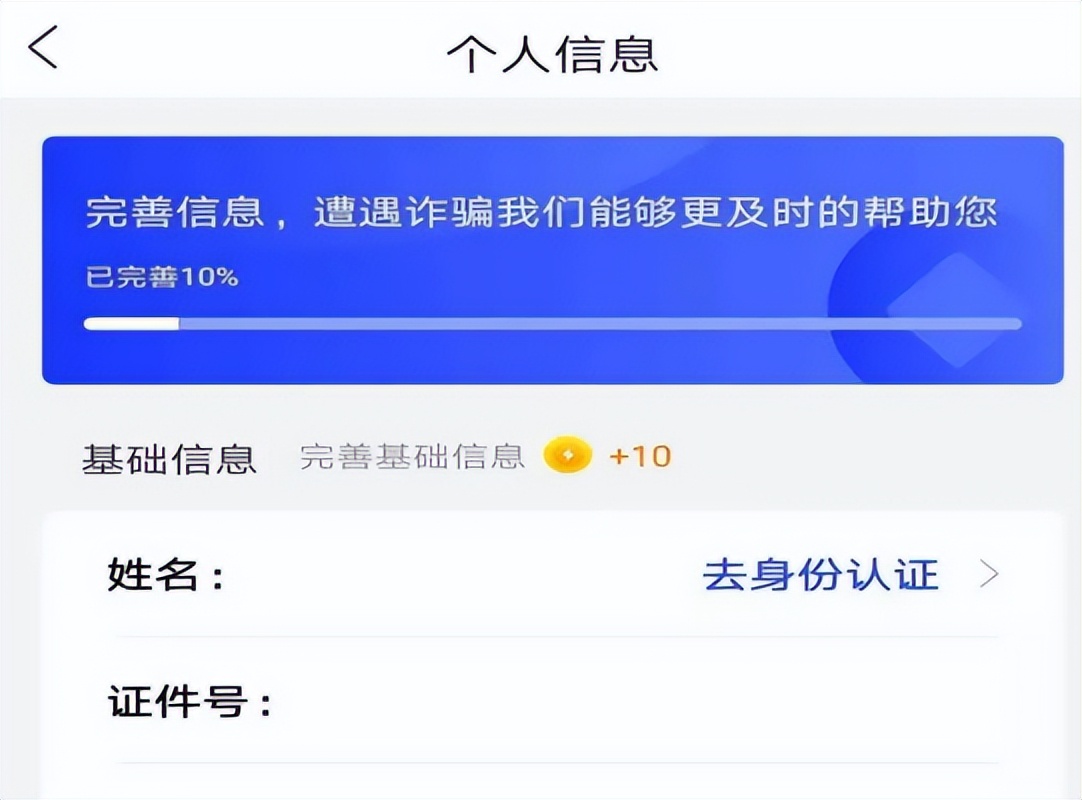Click the back arrow to return
The width and height of the screenshot is (1082, 800).
pos(42,47)
